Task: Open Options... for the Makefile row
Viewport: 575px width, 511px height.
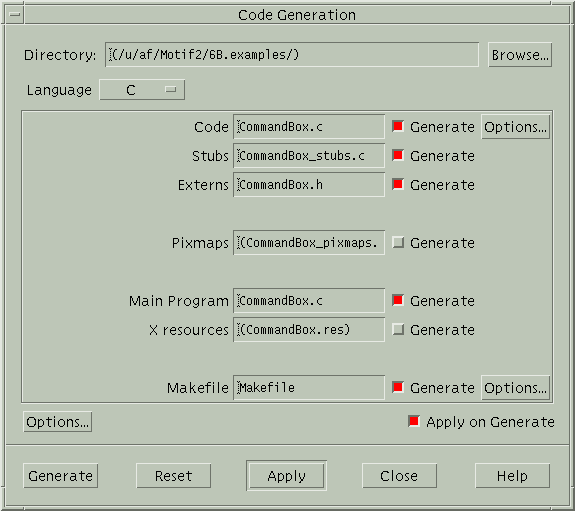Action: point(515,388)
